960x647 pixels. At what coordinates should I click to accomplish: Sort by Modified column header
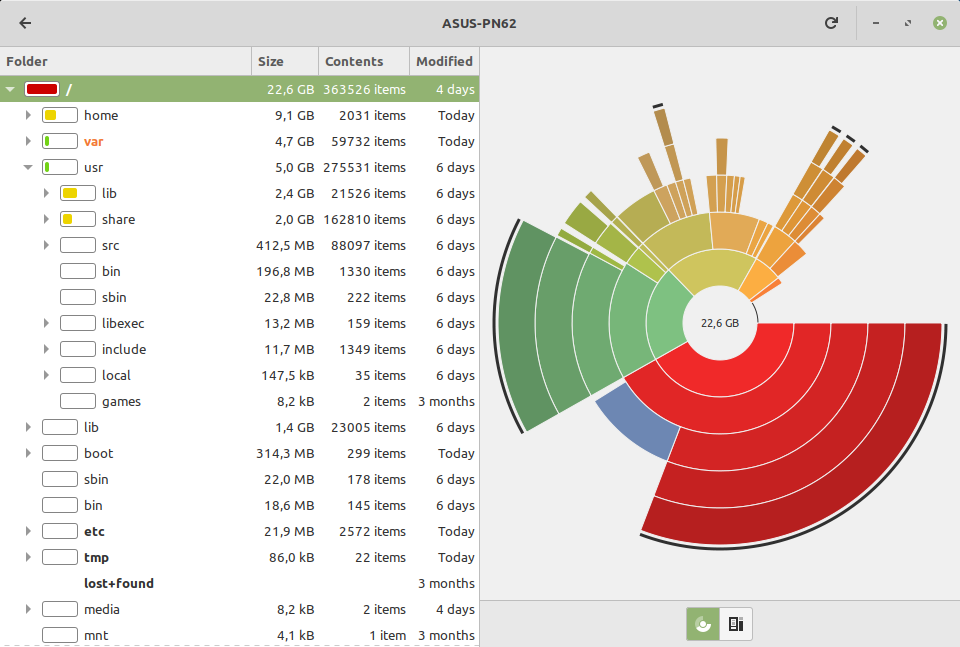pos(444,61)
